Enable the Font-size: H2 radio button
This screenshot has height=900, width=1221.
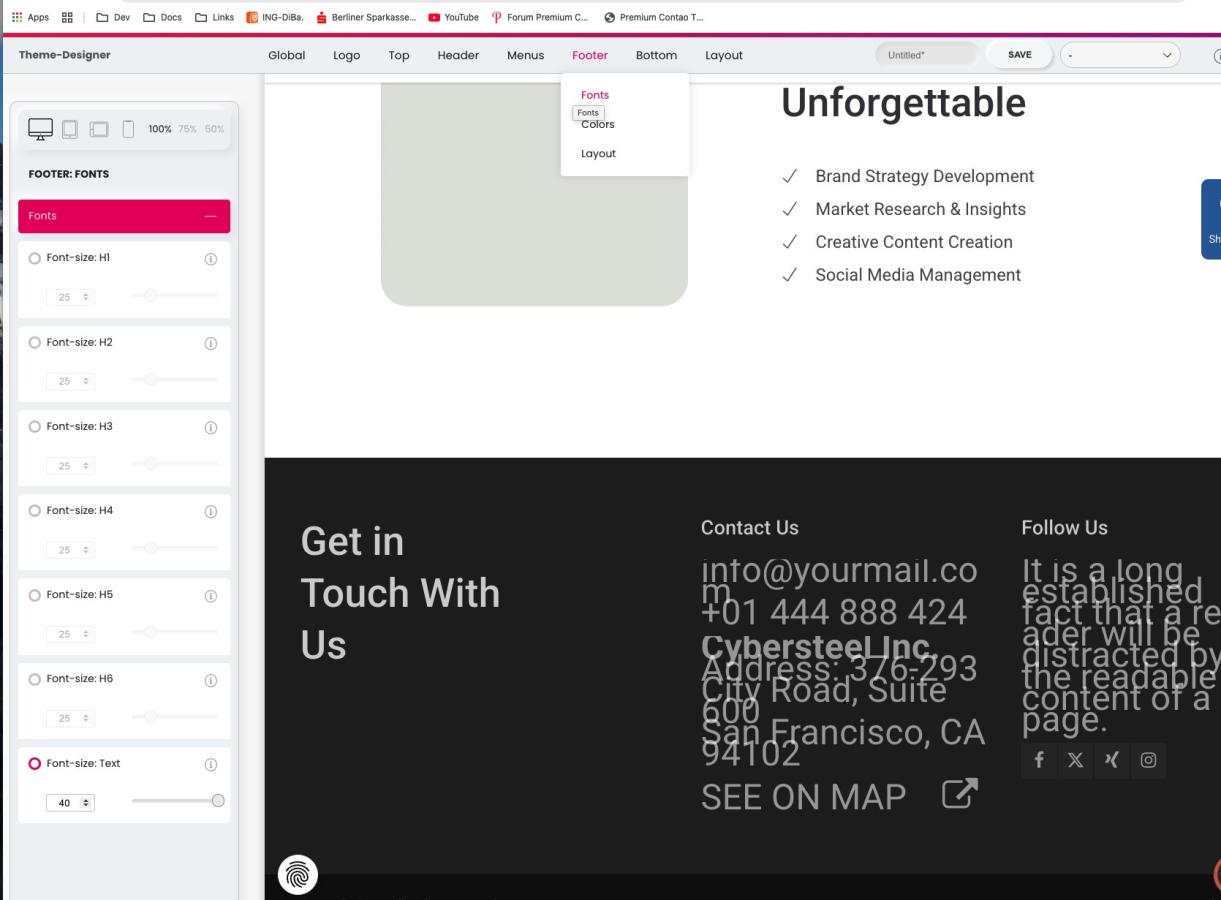click(x=35, y=342)
